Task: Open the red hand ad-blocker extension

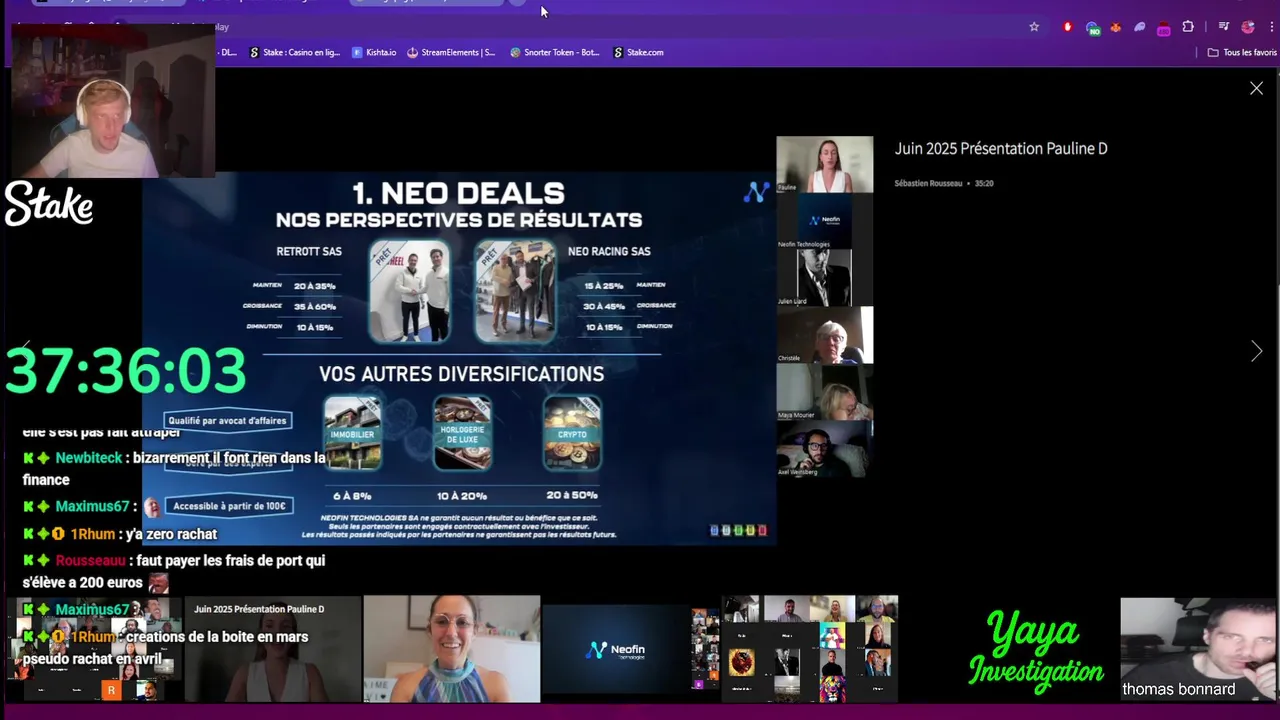Action: pyautogui.click(x=1068, y=27)
